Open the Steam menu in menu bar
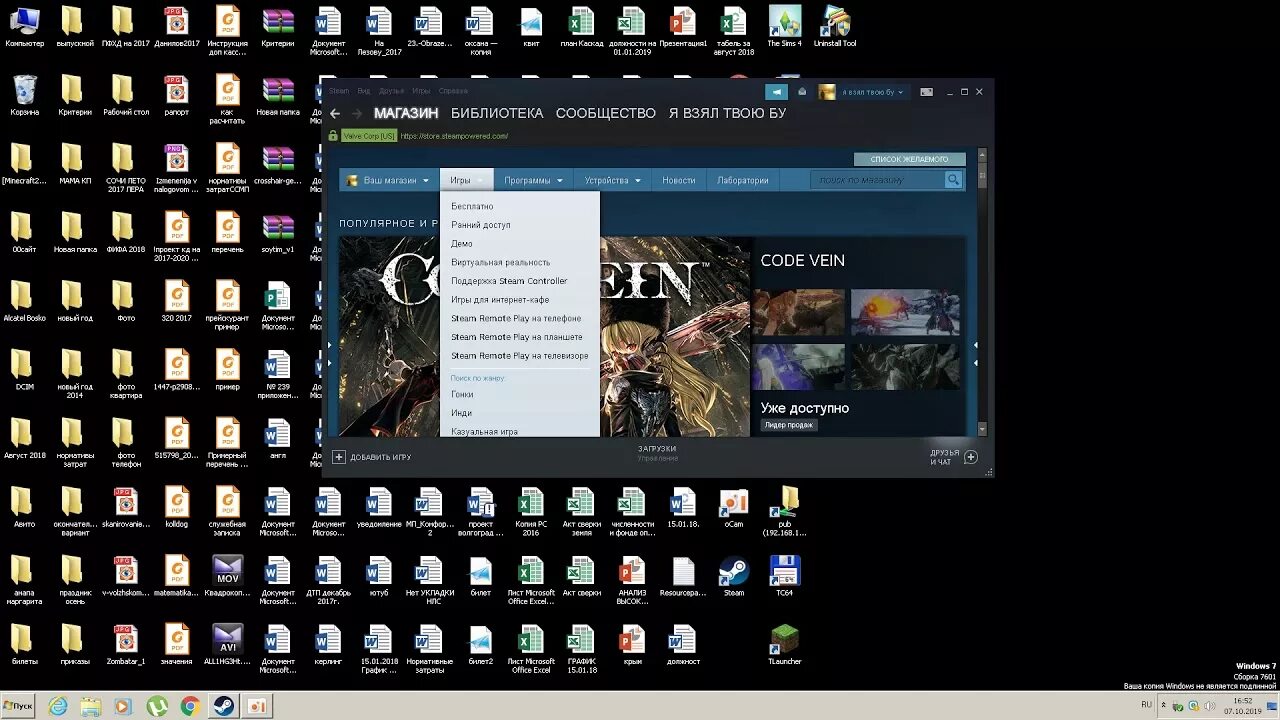The image size is (1280, 720). tap(339, 91)
